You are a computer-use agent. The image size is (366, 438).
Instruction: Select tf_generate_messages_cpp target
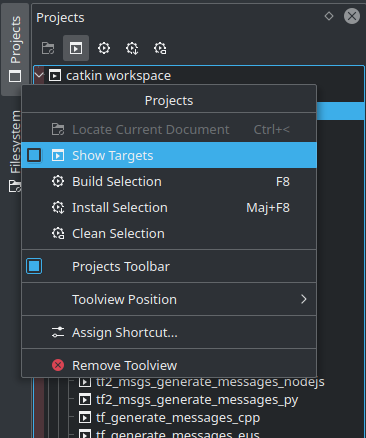click(x=178, y=418)
